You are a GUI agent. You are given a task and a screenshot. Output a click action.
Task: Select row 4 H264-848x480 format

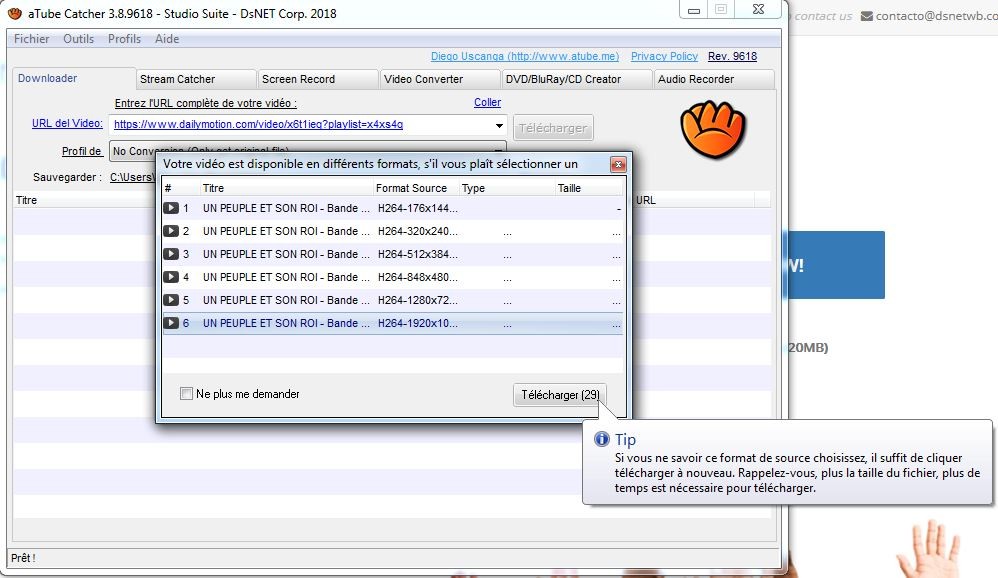point(393,277)
